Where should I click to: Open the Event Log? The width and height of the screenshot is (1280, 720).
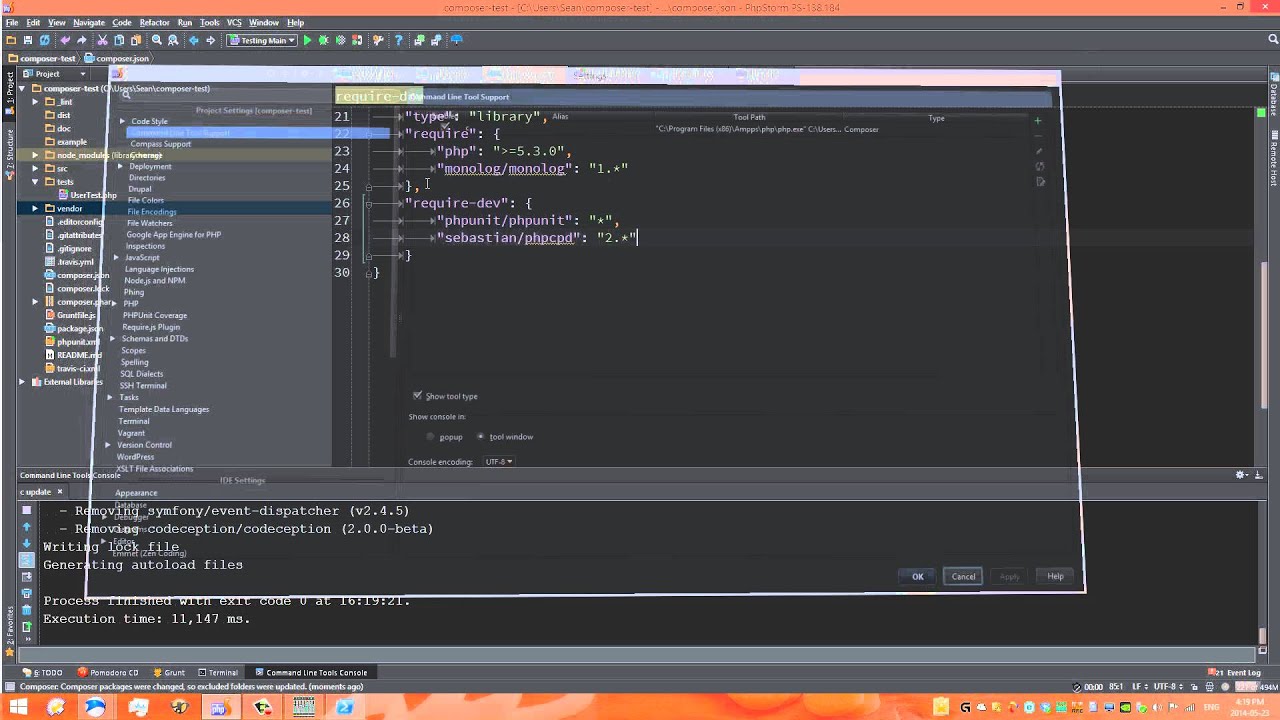point(1236,673)
